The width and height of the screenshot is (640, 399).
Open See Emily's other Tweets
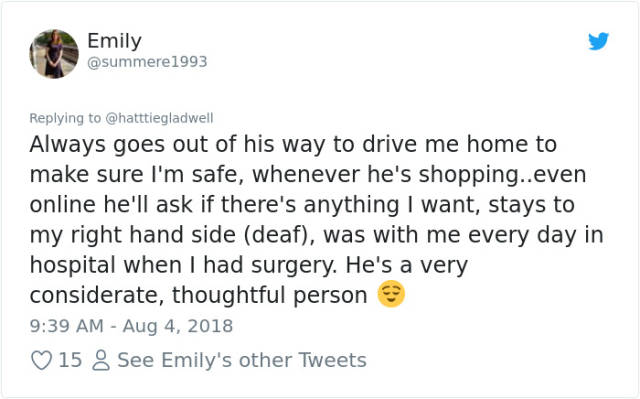[242, 360]
